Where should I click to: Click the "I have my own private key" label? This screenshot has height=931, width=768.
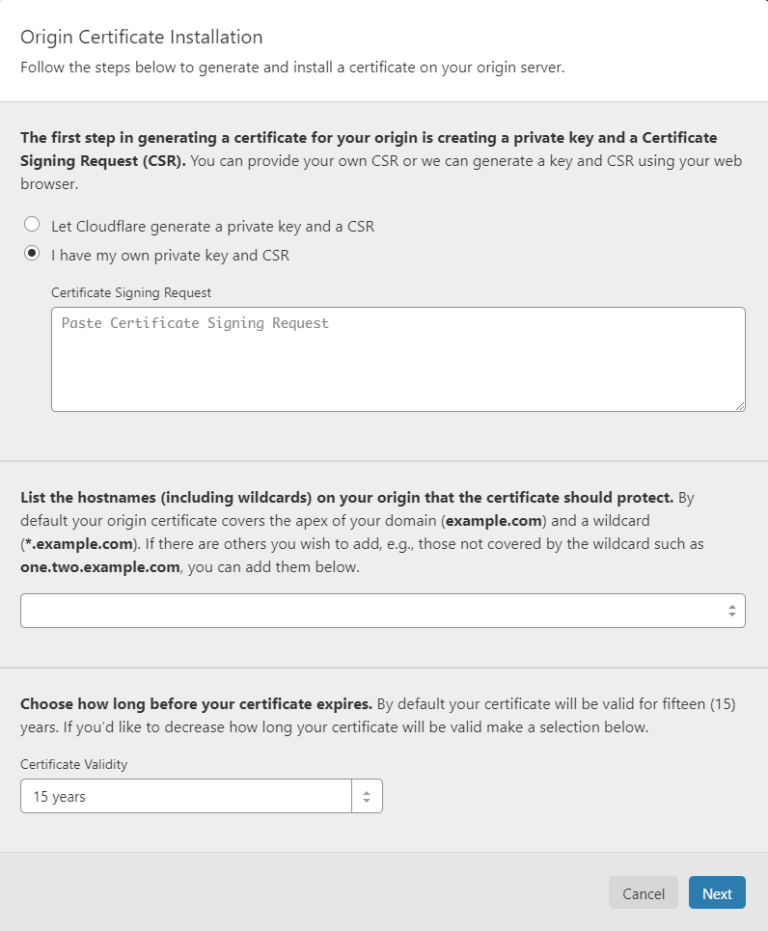click(x=170, y=255)
